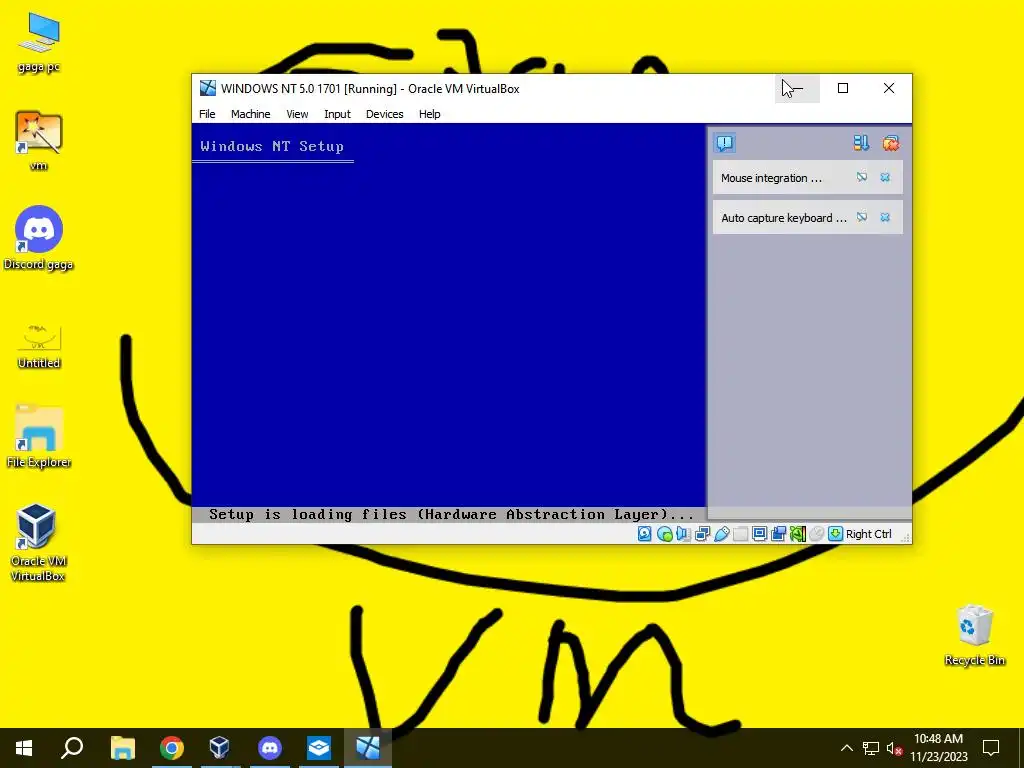Open the Action Center notifications icon
The height and width of the screenshot is (768, 1024).
point(991,748)
